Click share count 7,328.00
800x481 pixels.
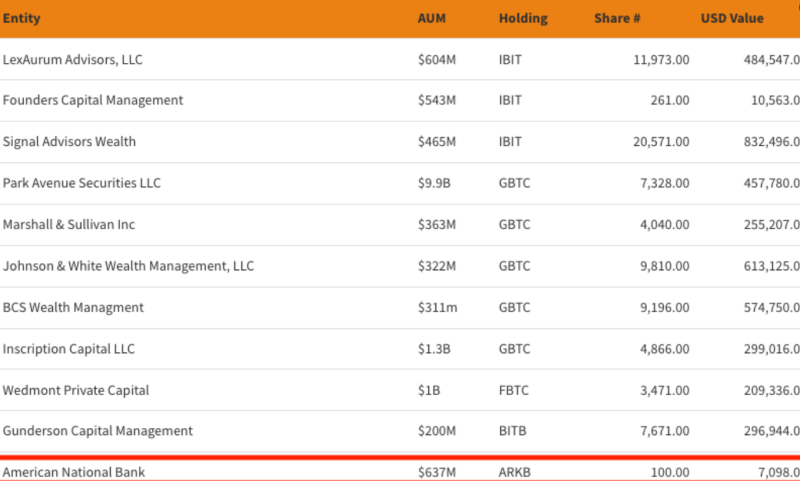coord(665,183)
